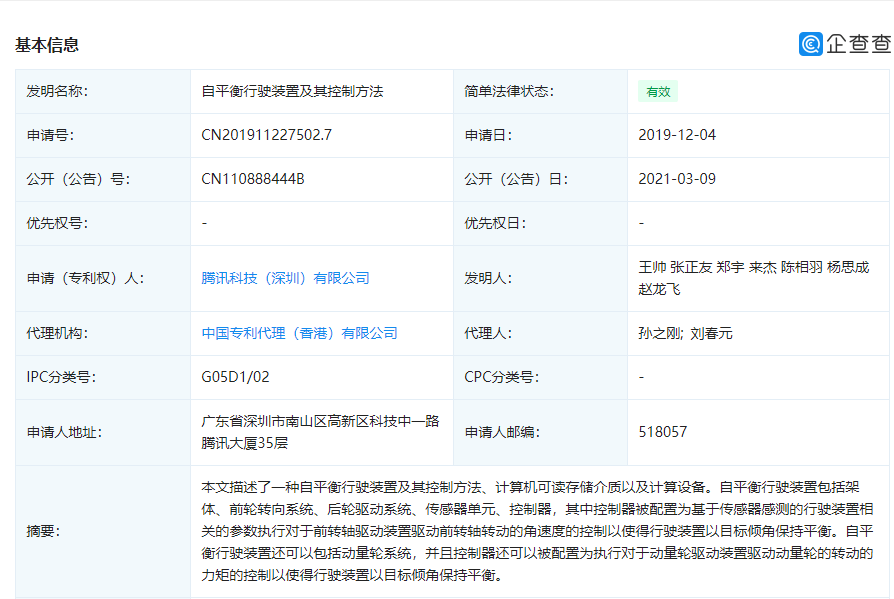Click the 发明名称 label cell
This screenshot has width=894, height=599.
103,91
